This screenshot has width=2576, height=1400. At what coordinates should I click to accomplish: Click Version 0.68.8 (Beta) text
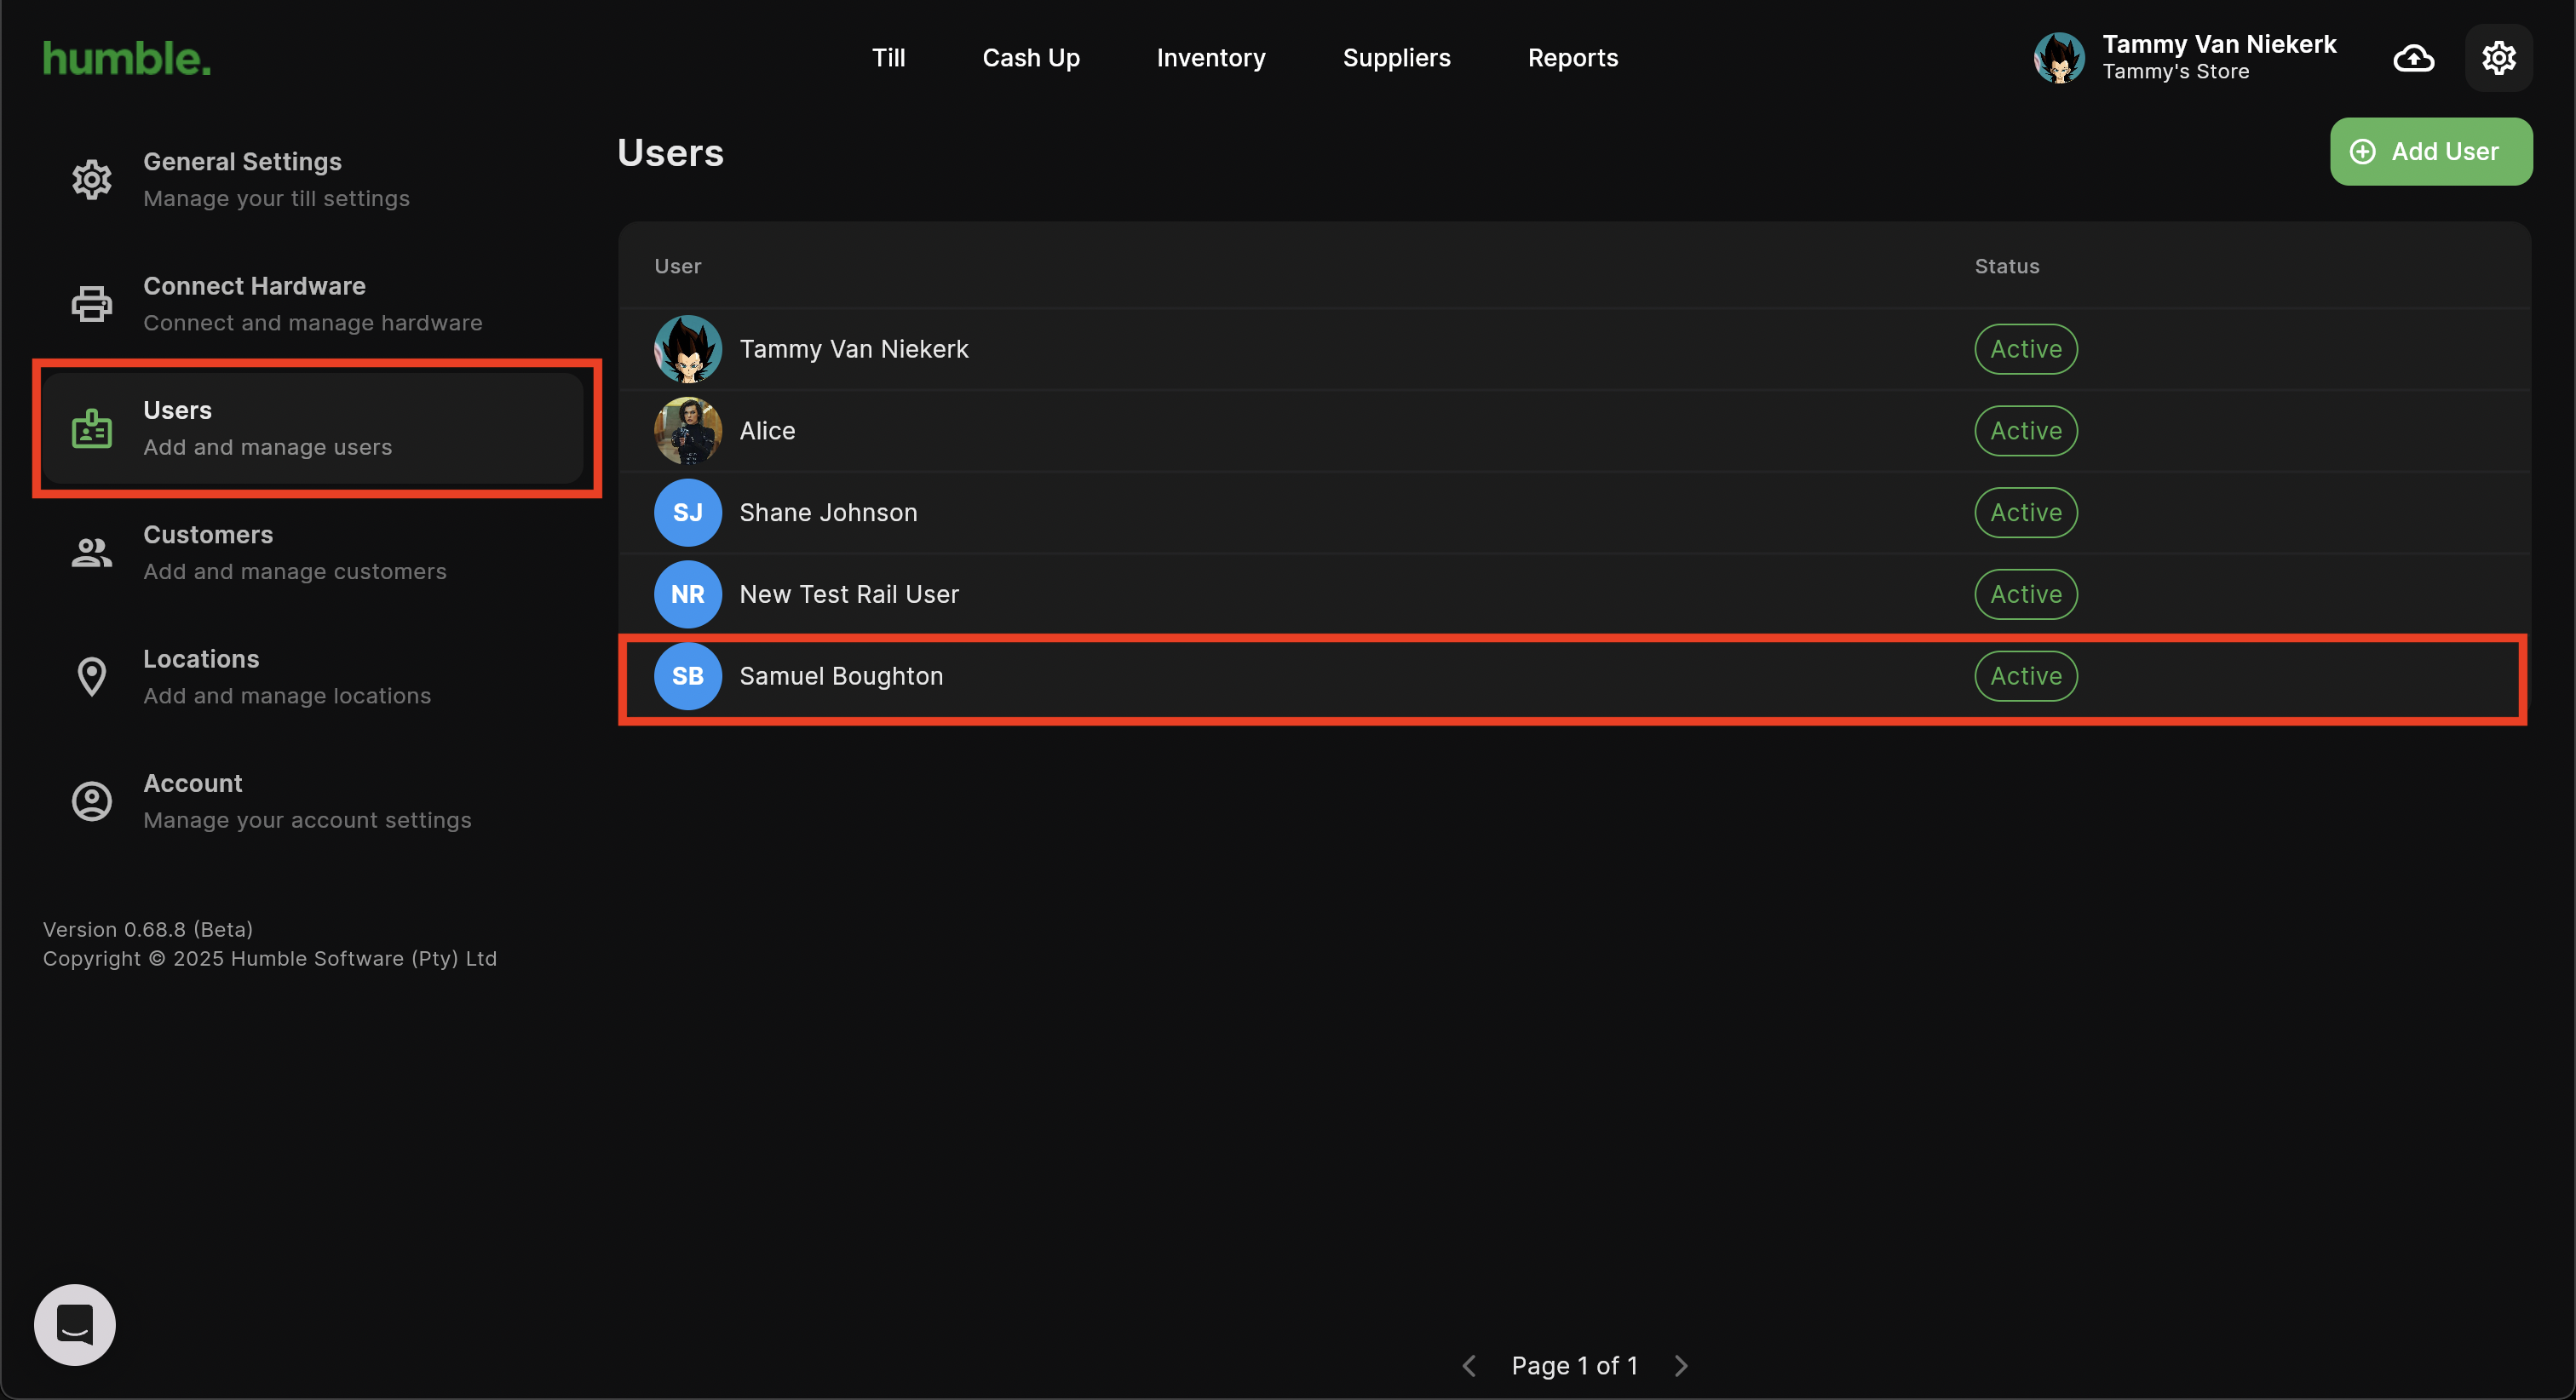click(x=148, y=930)
